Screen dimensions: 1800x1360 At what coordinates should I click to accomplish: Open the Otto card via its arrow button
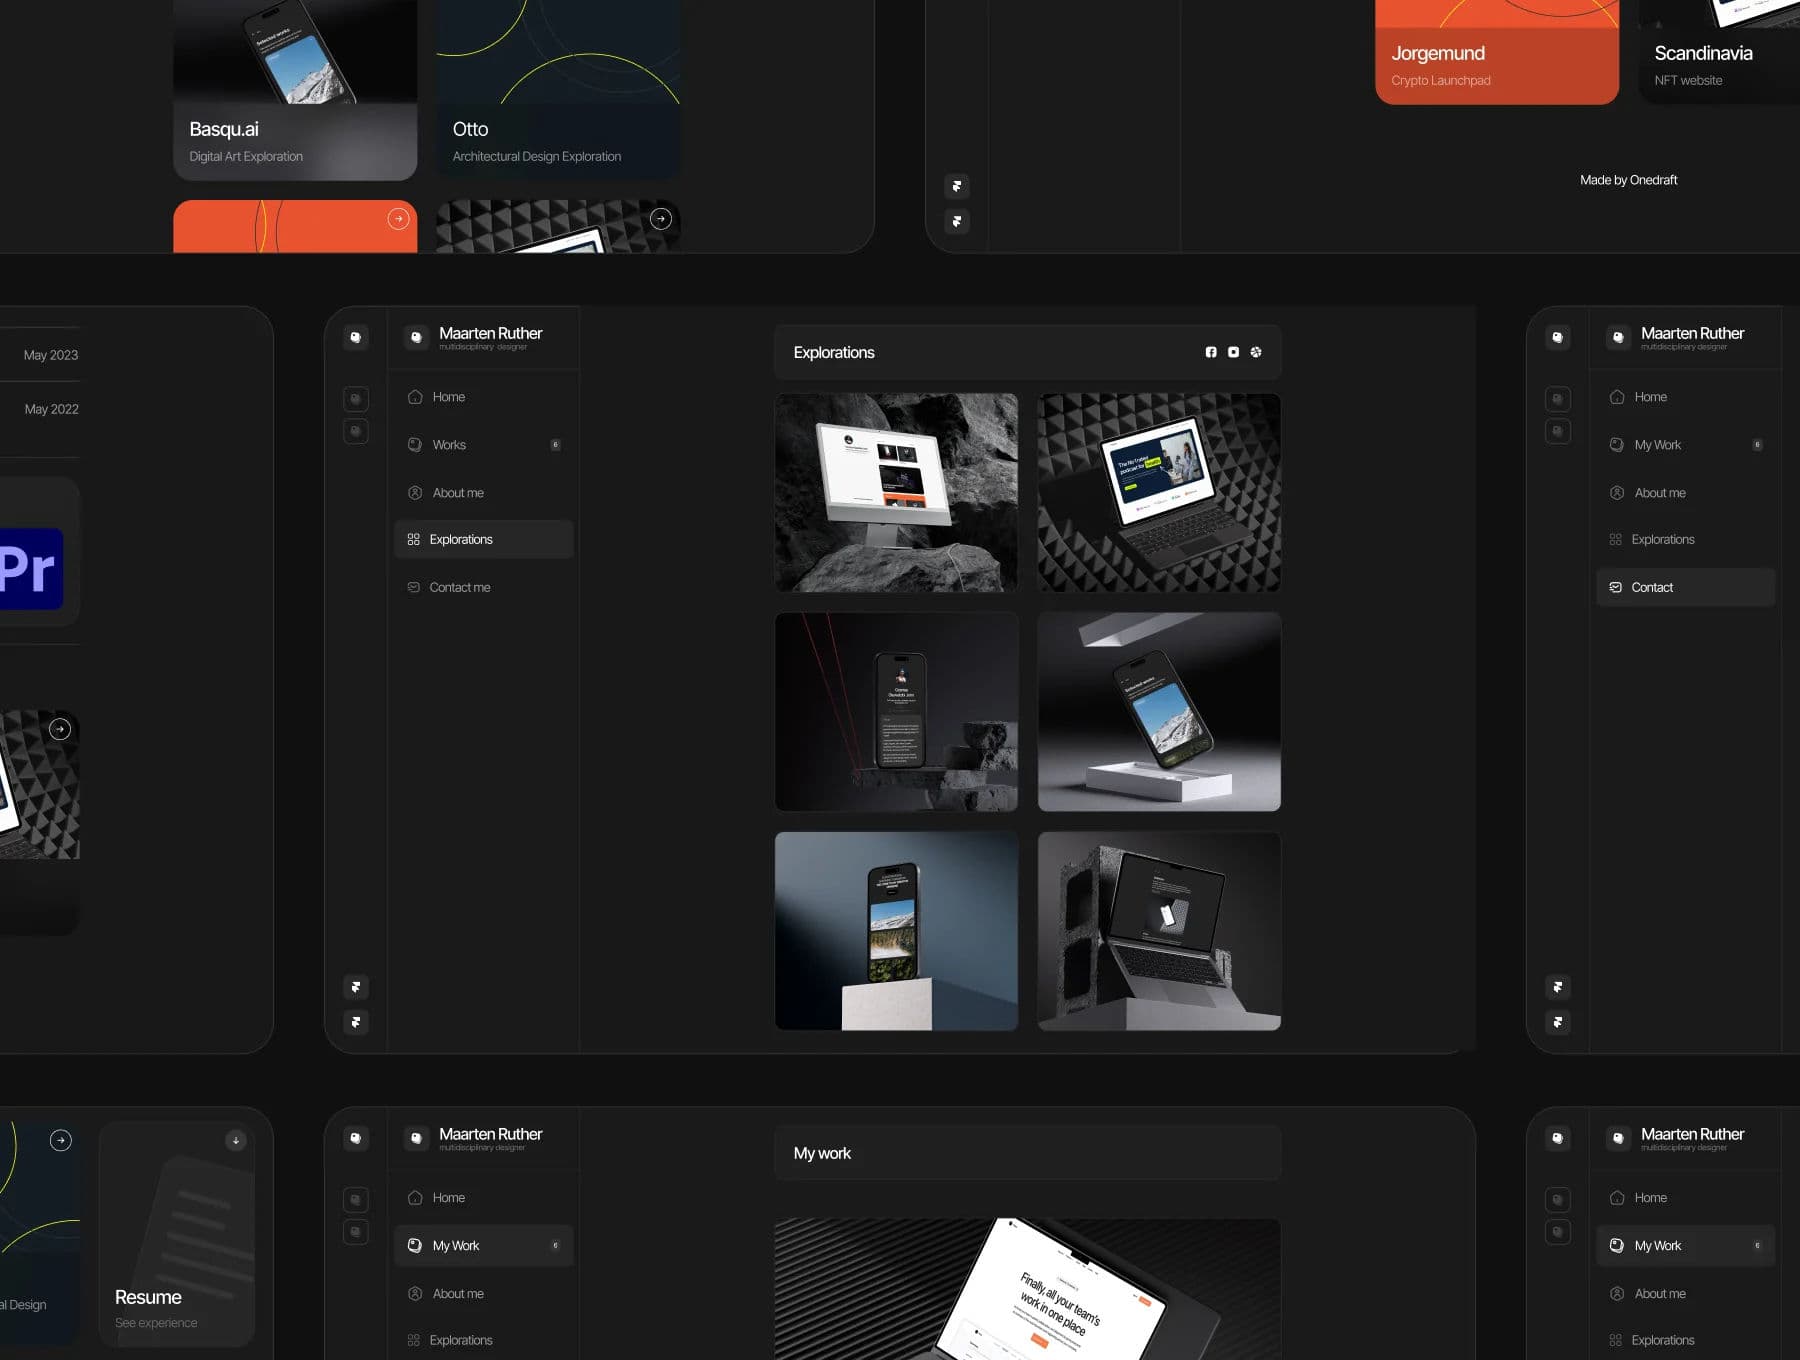point(660,219)
